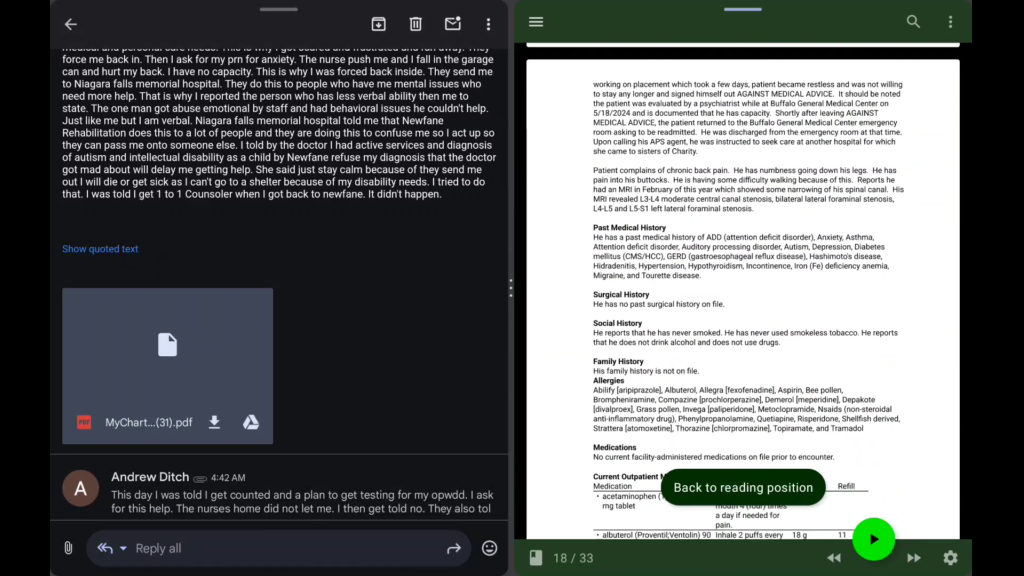Open reader settings gear icon
The height and width of the screenshot is (576, 1024).
[950, 558]
